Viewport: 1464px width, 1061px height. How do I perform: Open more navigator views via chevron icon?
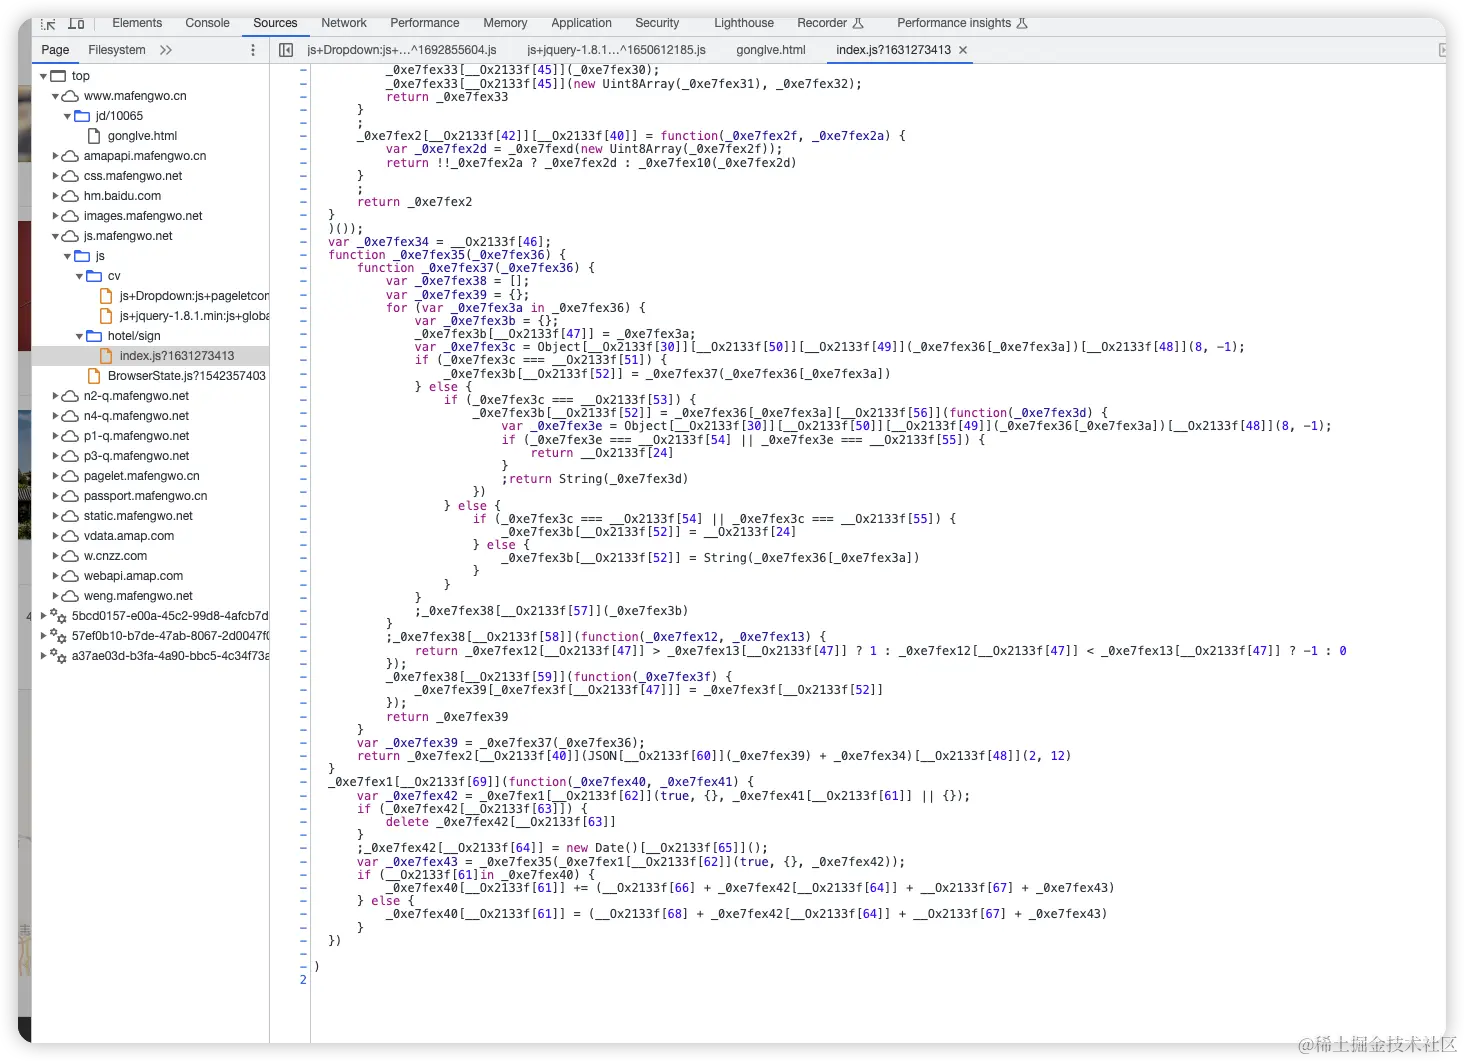(x=166, y=49)
